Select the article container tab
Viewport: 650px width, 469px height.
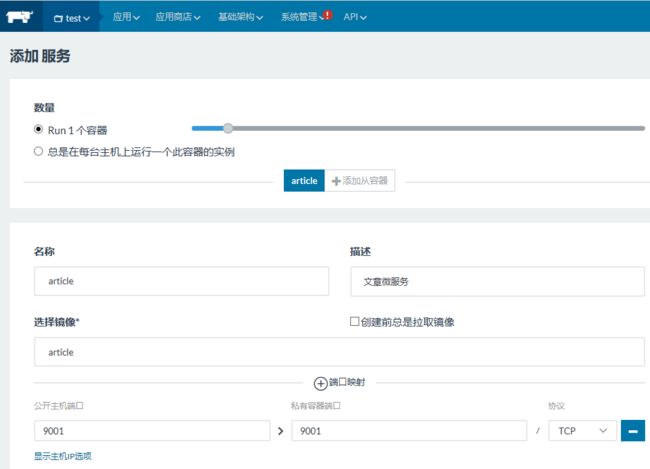pyautogui.click(x=304, y=181)
